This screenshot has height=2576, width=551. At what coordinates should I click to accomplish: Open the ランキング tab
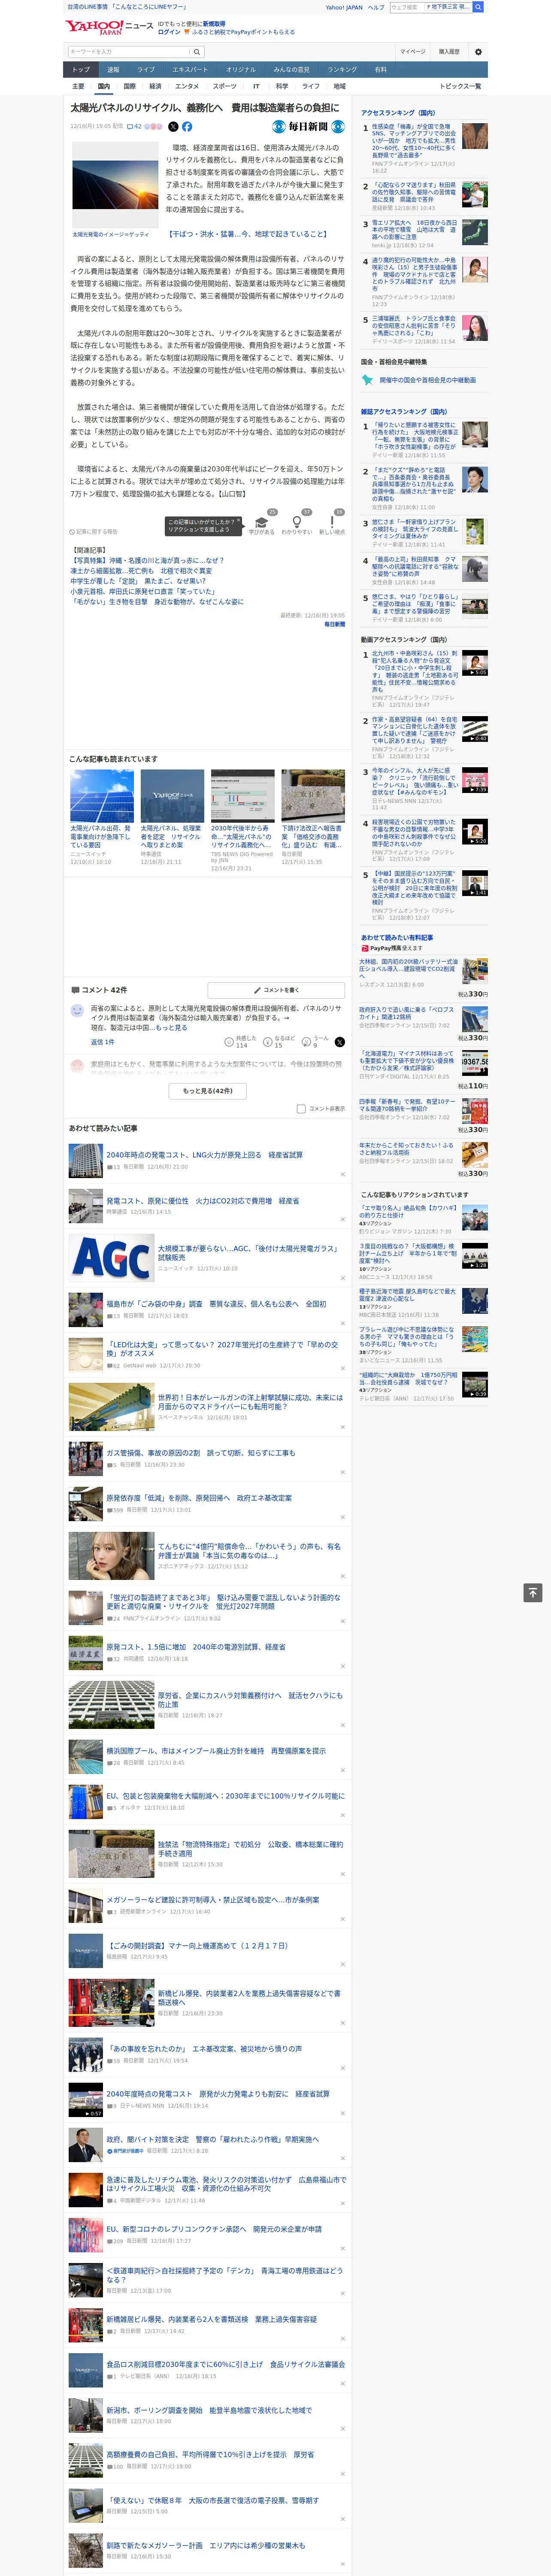[342, 70]
